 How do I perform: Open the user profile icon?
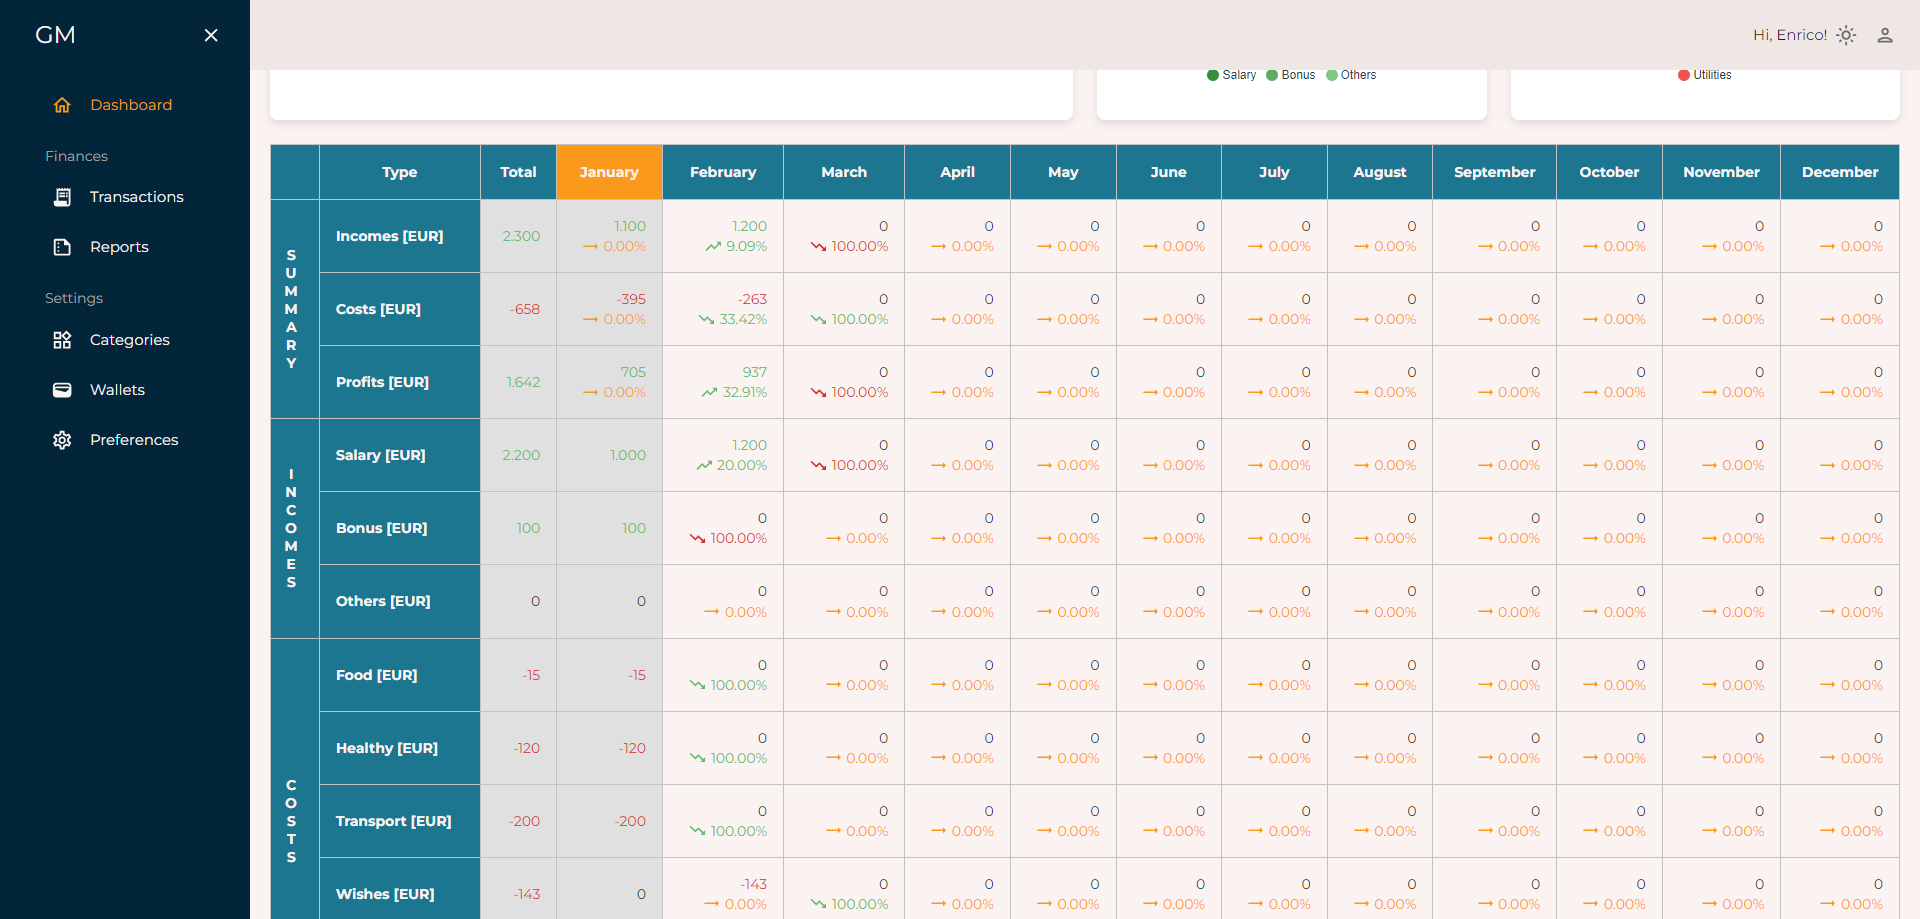[1884, 35]
